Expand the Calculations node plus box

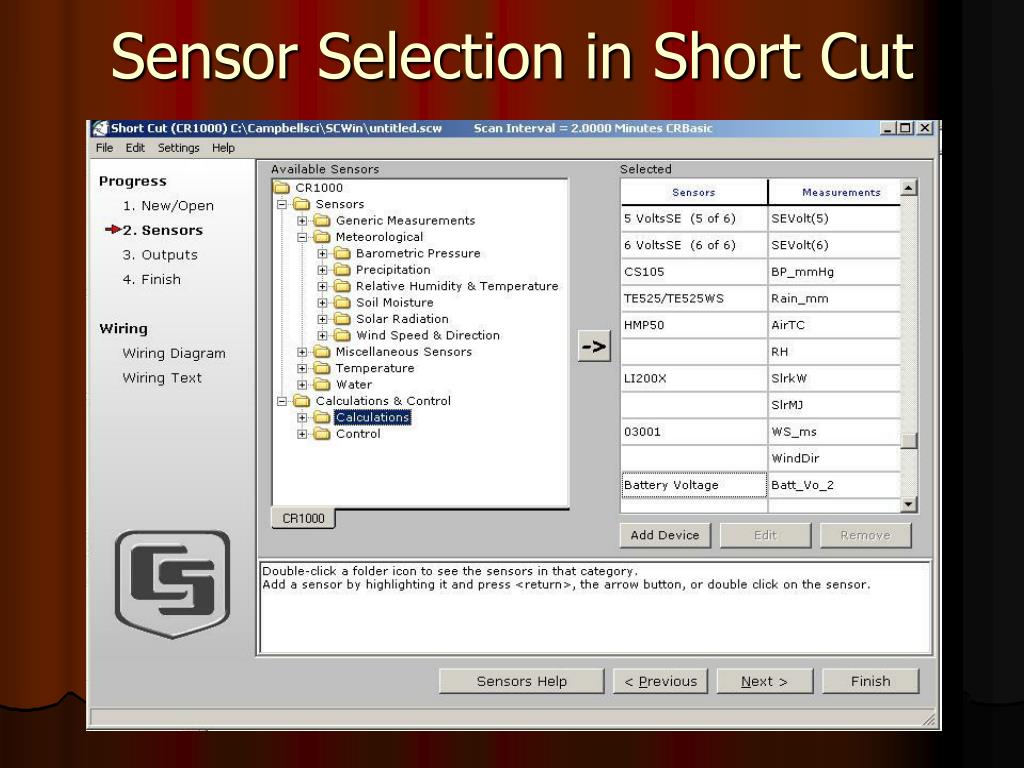302,417
